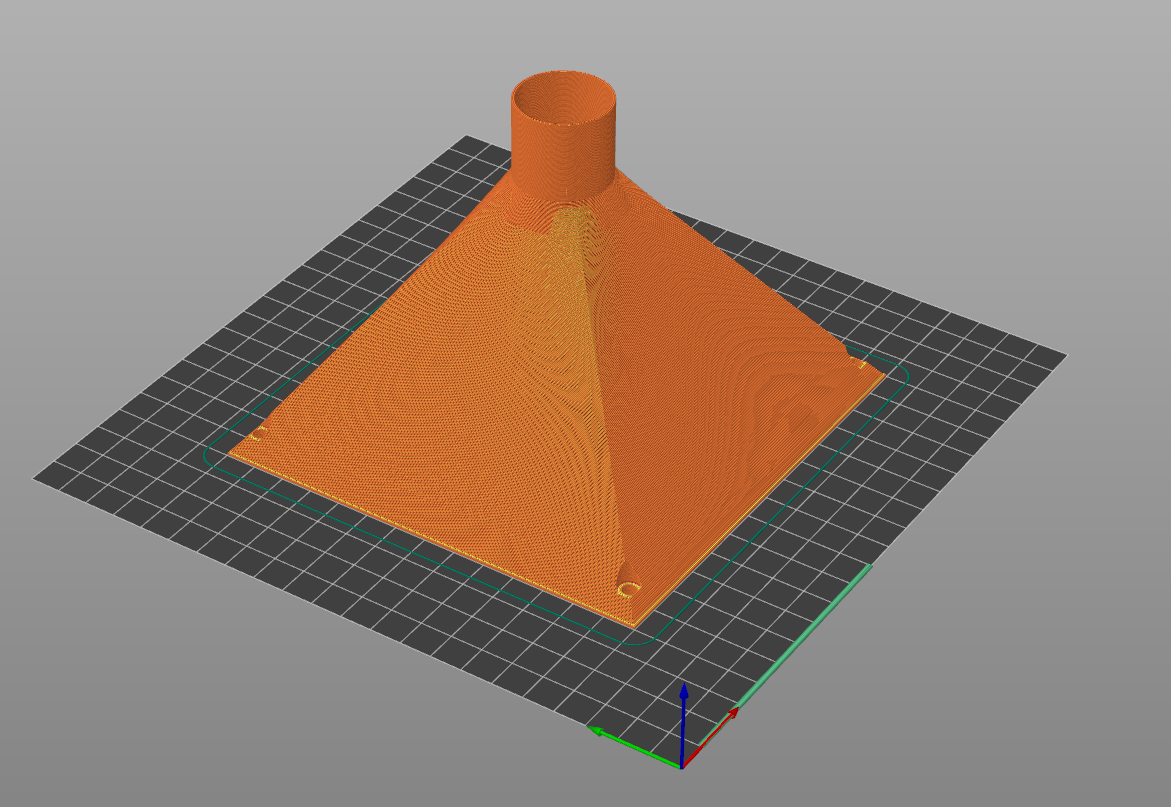
Task: Click the front mounting hole on the base
Action: tap(628, 589)
